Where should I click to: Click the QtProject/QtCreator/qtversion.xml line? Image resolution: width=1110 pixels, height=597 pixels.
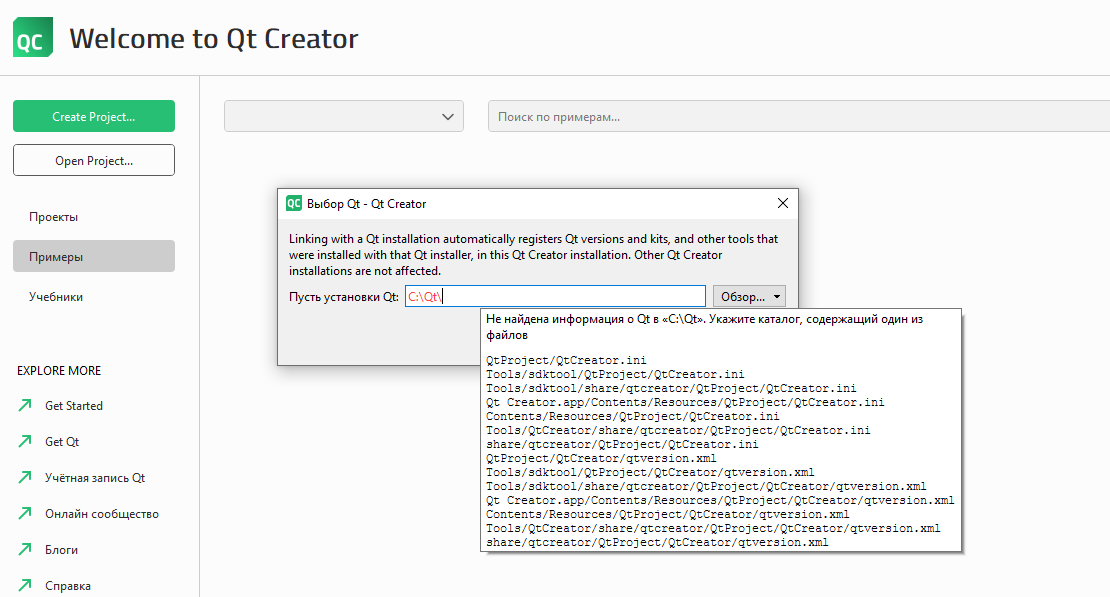coord(601,458)
